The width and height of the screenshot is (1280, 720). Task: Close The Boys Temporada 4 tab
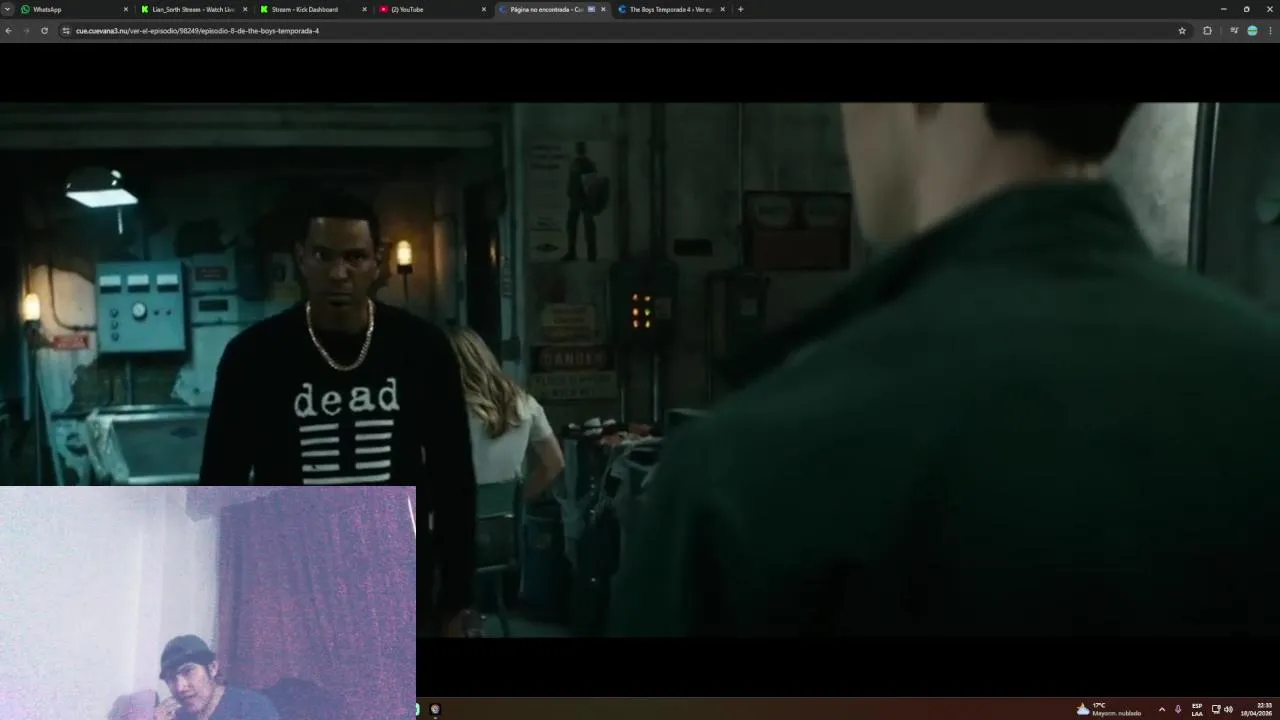pos(722,9)
